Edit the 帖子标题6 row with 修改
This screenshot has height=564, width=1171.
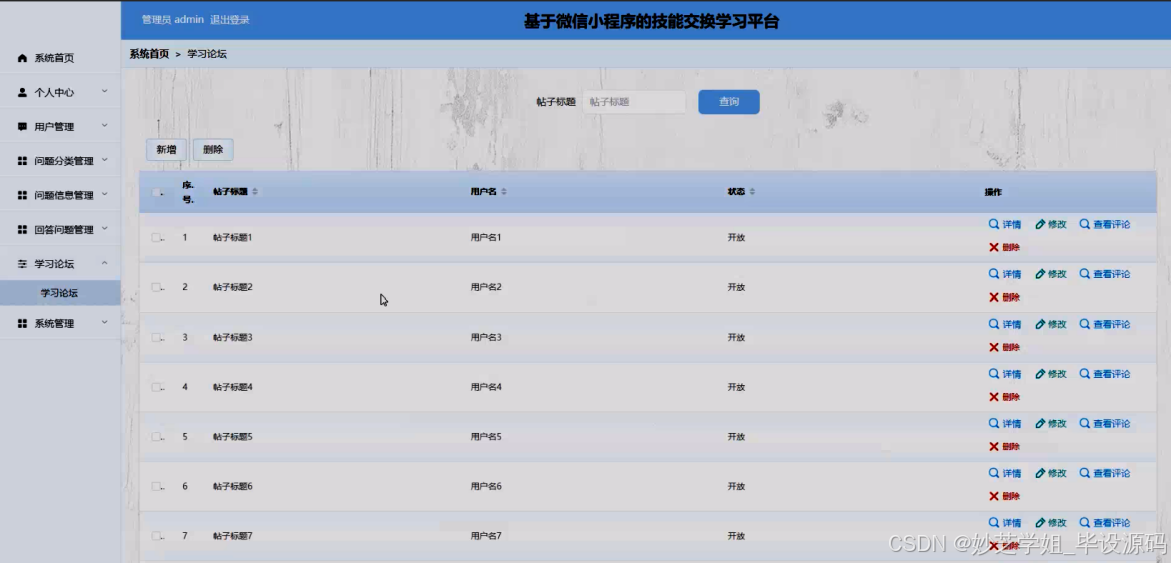click(x=1051, y=473)
